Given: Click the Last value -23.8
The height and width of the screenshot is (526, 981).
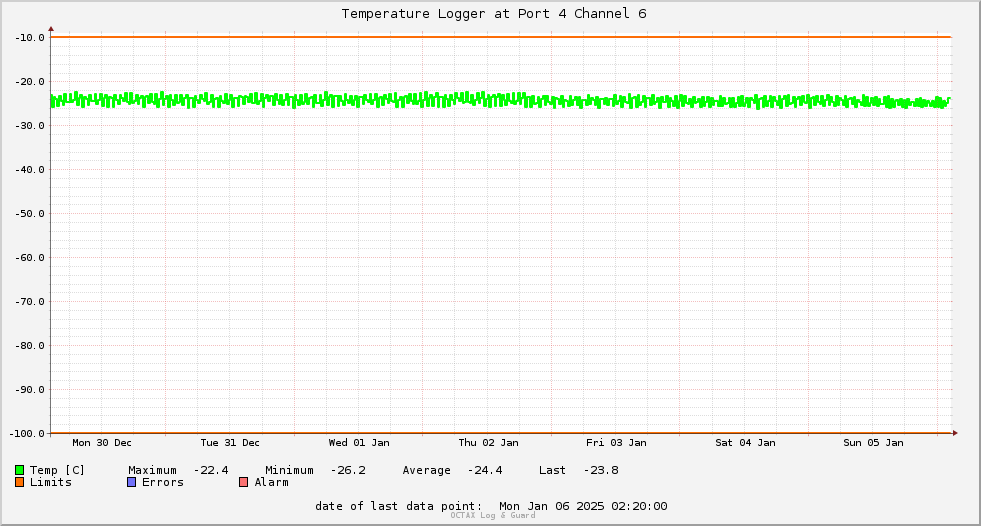Looking at the screenshot, I should click(601, 470).
